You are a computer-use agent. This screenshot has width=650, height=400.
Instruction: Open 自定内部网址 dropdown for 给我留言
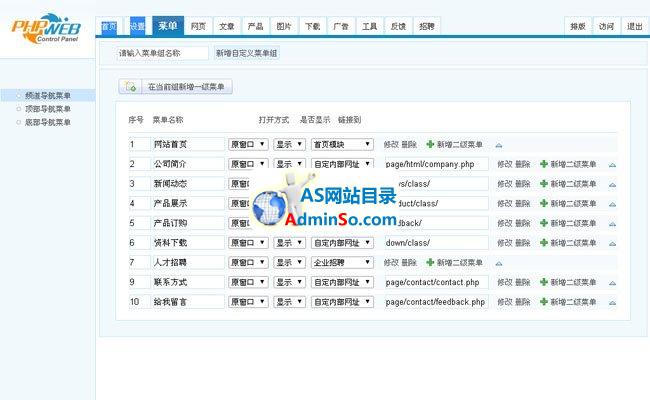pos(342,302)
